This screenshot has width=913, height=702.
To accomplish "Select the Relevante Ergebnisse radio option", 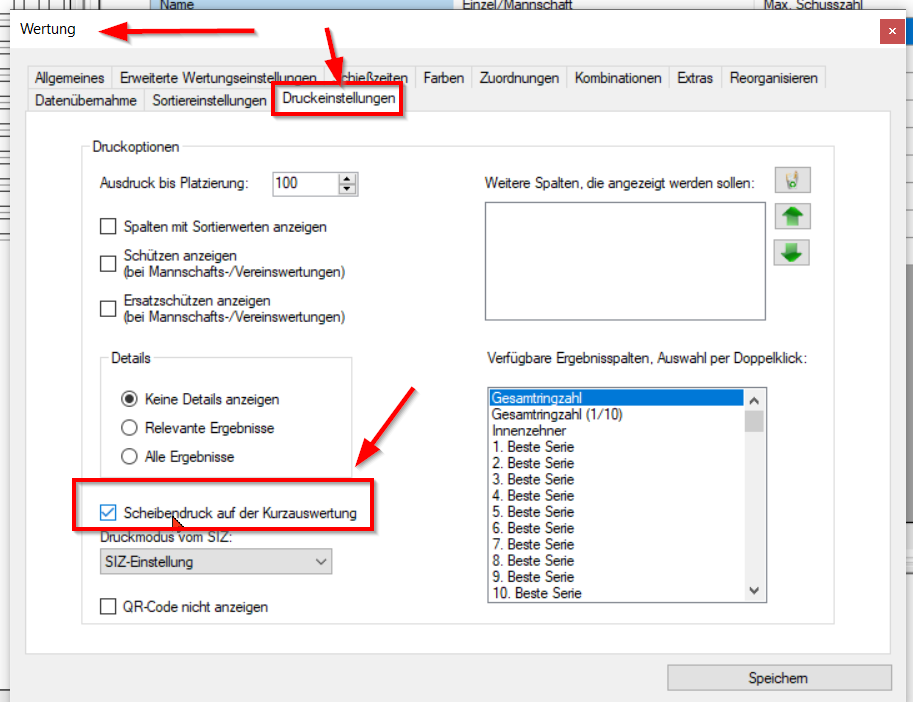I will point(129,428).
